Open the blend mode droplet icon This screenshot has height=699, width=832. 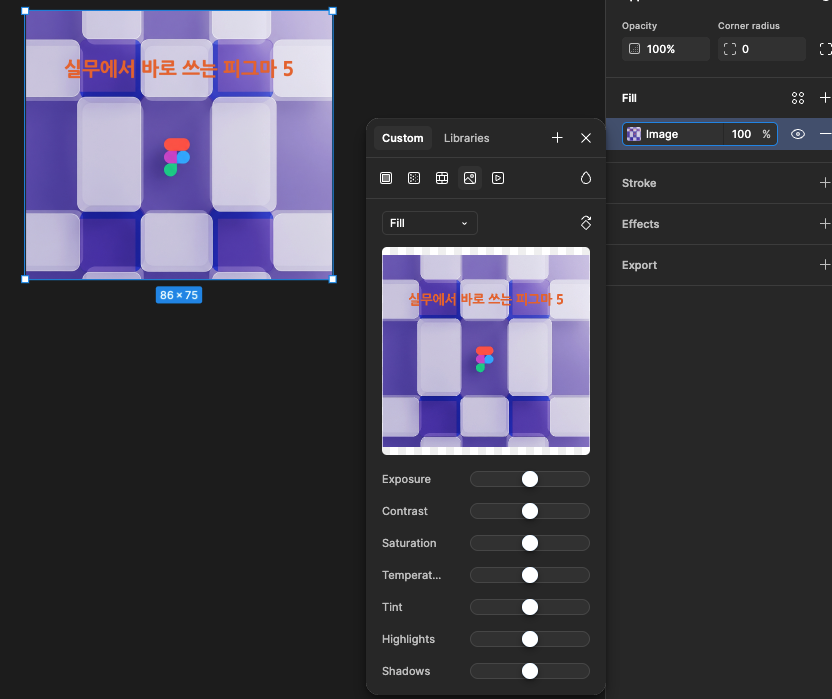tap(586, 178)
